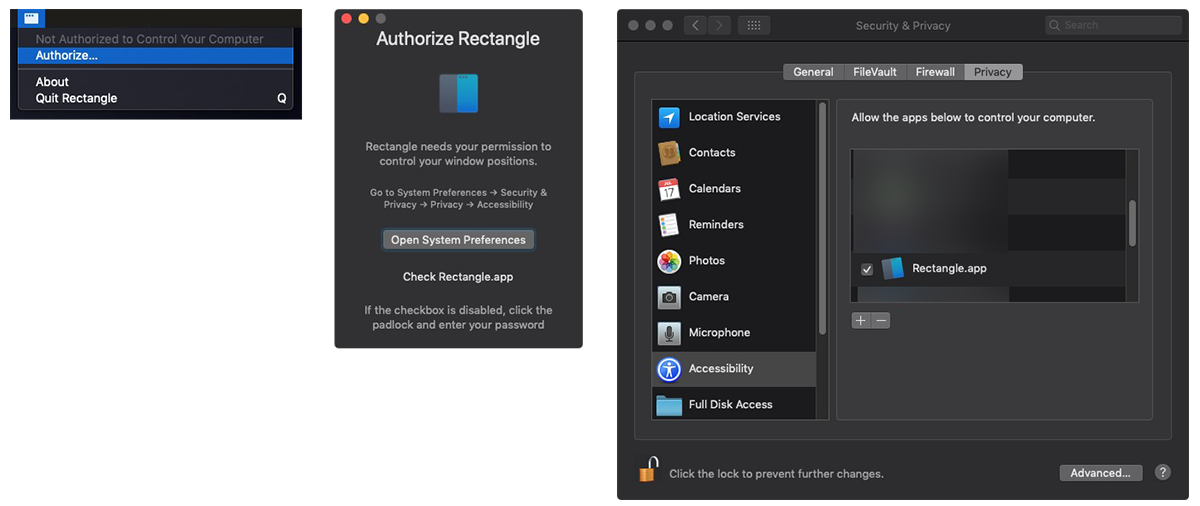Viewport: 1200px width, 506px height.
Task: Click the Rectangle logo in Authorize window
Action: tap(458, 93)
